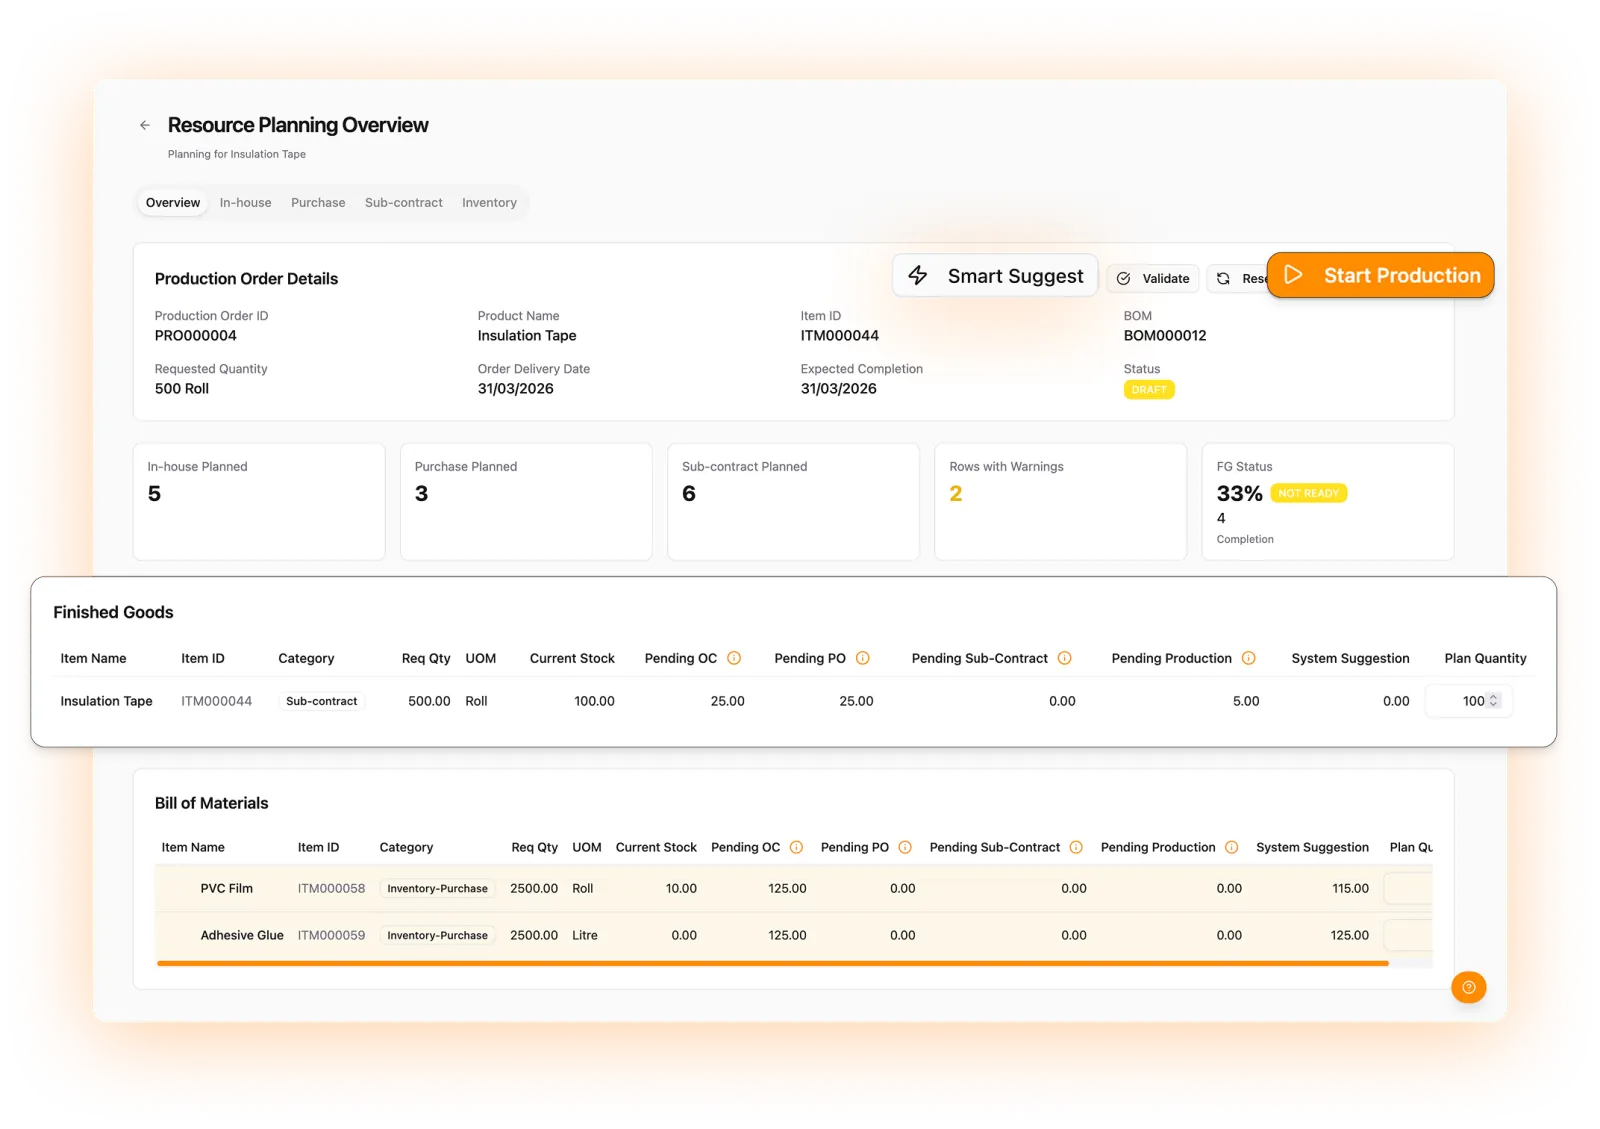1600x1129 pixels.
Task: Open the orange help bubble icon
Action: [x=1468, y=987]
